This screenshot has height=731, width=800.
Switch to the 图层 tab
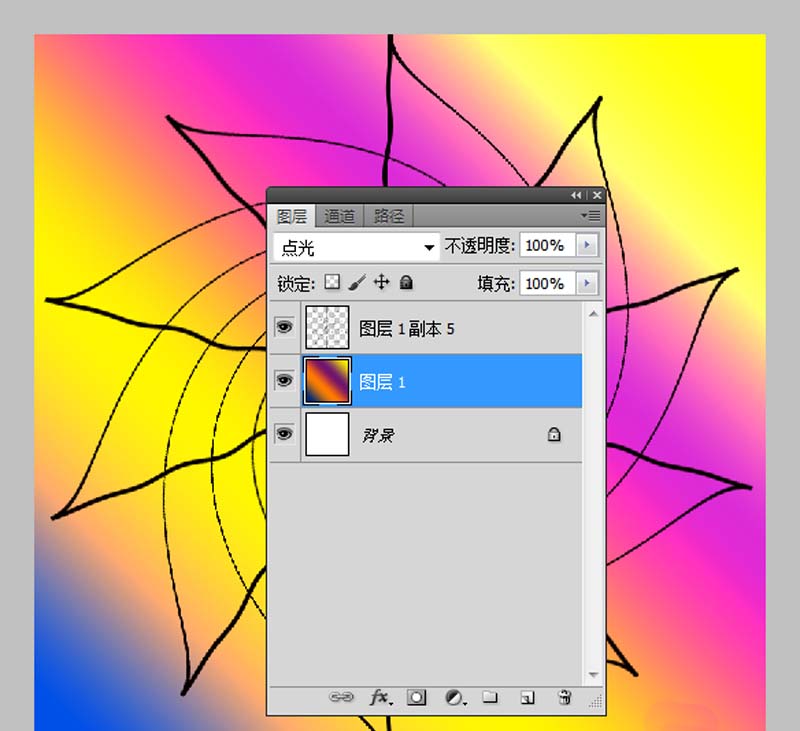point(292,216)
